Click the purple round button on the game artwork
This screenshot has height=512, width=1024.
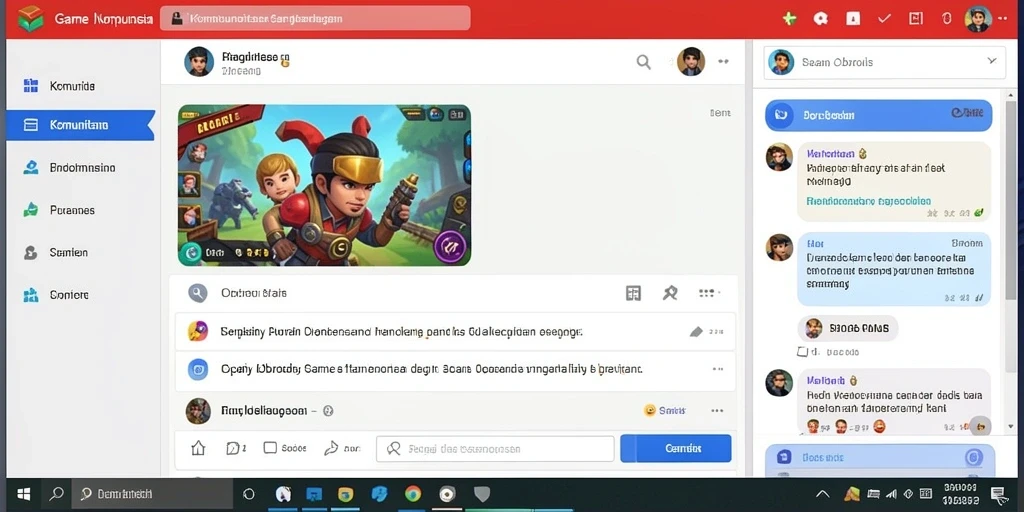451,247
